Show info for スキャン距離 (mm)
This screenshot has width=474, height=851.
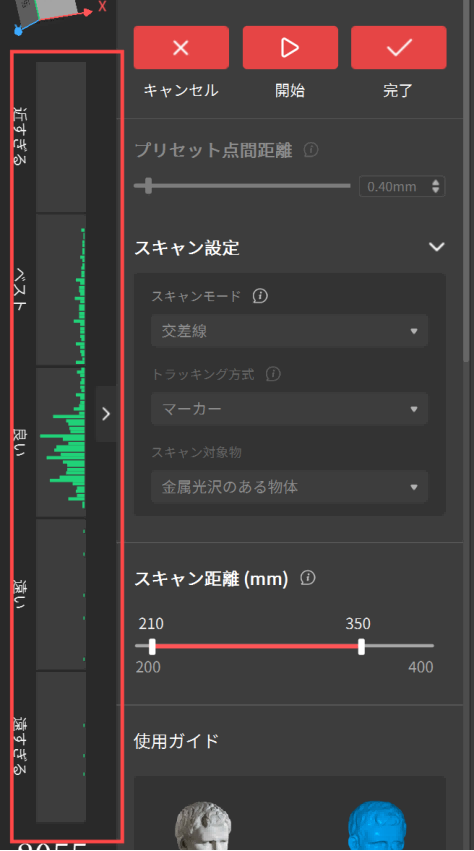[307, 578]
